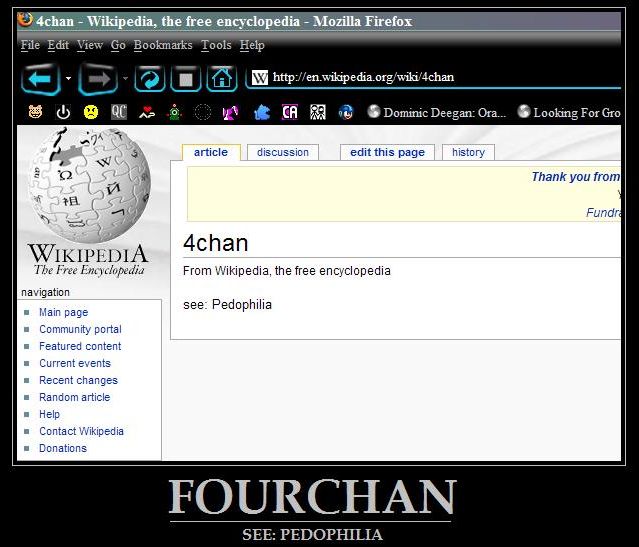Click the '4chan' article heading
The height and width of the screenshot is (547, 639).
216,243
